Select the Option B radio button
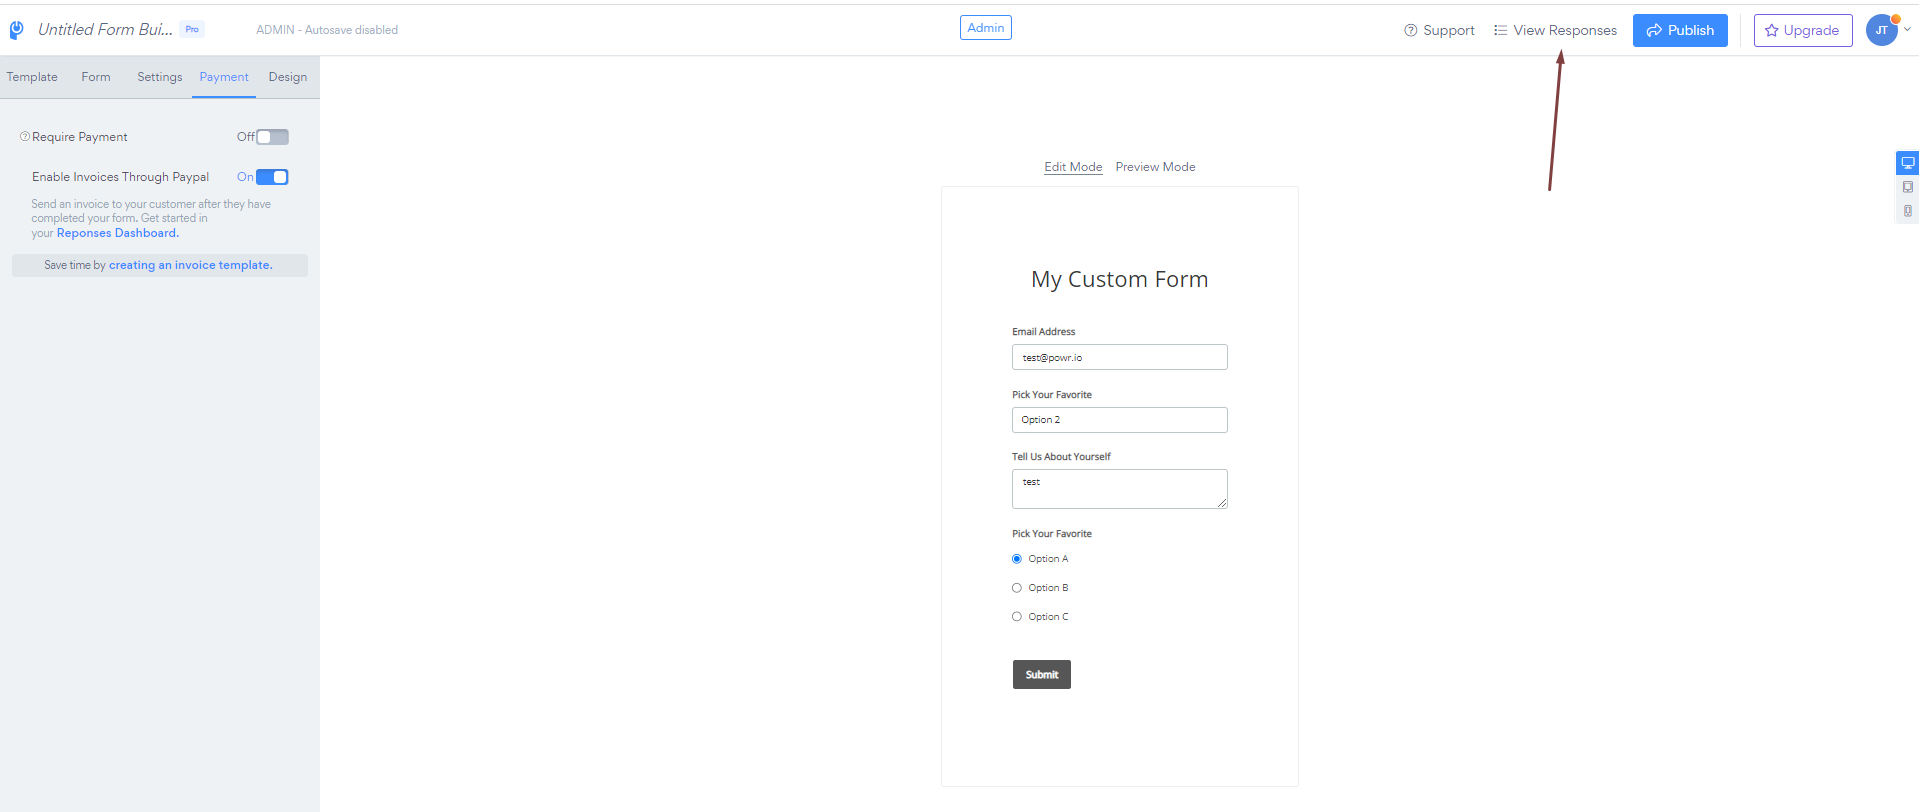This screenshot has width=1919, height=812. click(1017, 588)
